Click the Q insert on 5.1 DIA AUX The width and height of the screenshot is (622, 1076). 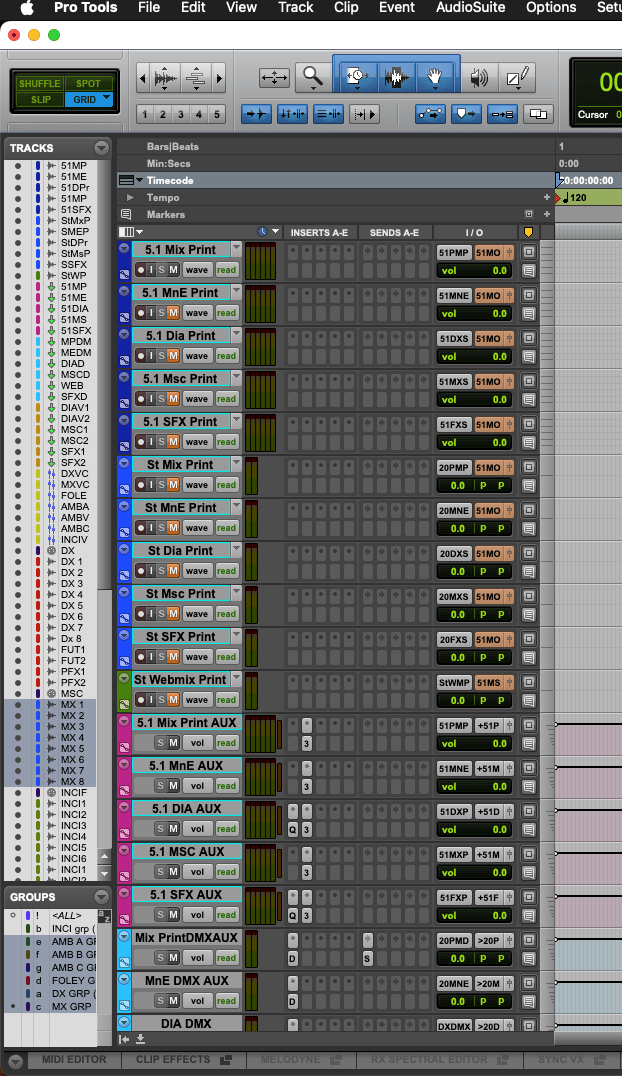pyautogui.click(x=292, y=829)
